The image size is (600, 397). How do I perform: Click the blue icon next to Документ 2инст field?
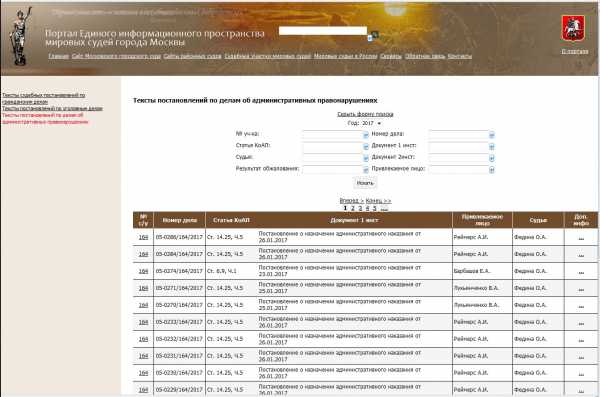492,158
